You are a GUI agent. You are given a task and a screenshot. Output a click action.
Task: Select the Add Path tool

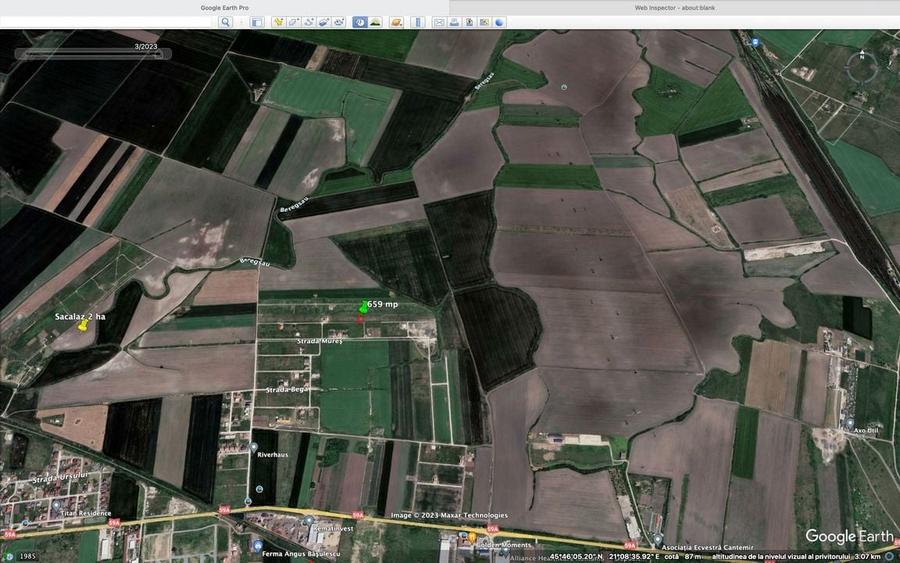point(309,22)
